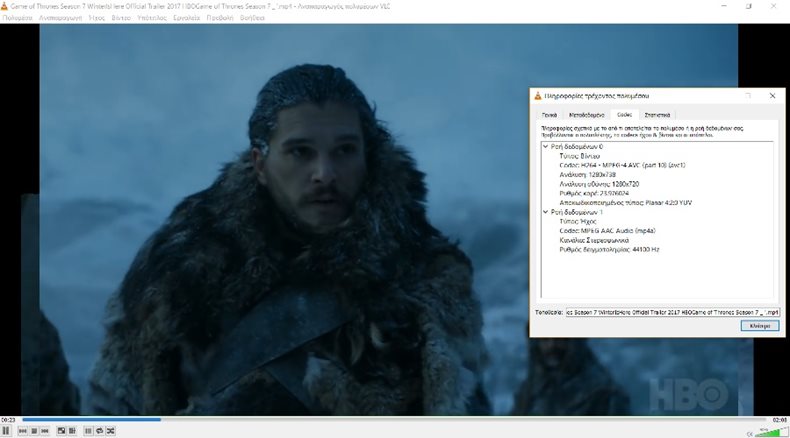Screen dimensions: 790x438
Task: Stop the video playback
Action: (x=34, y=431)
